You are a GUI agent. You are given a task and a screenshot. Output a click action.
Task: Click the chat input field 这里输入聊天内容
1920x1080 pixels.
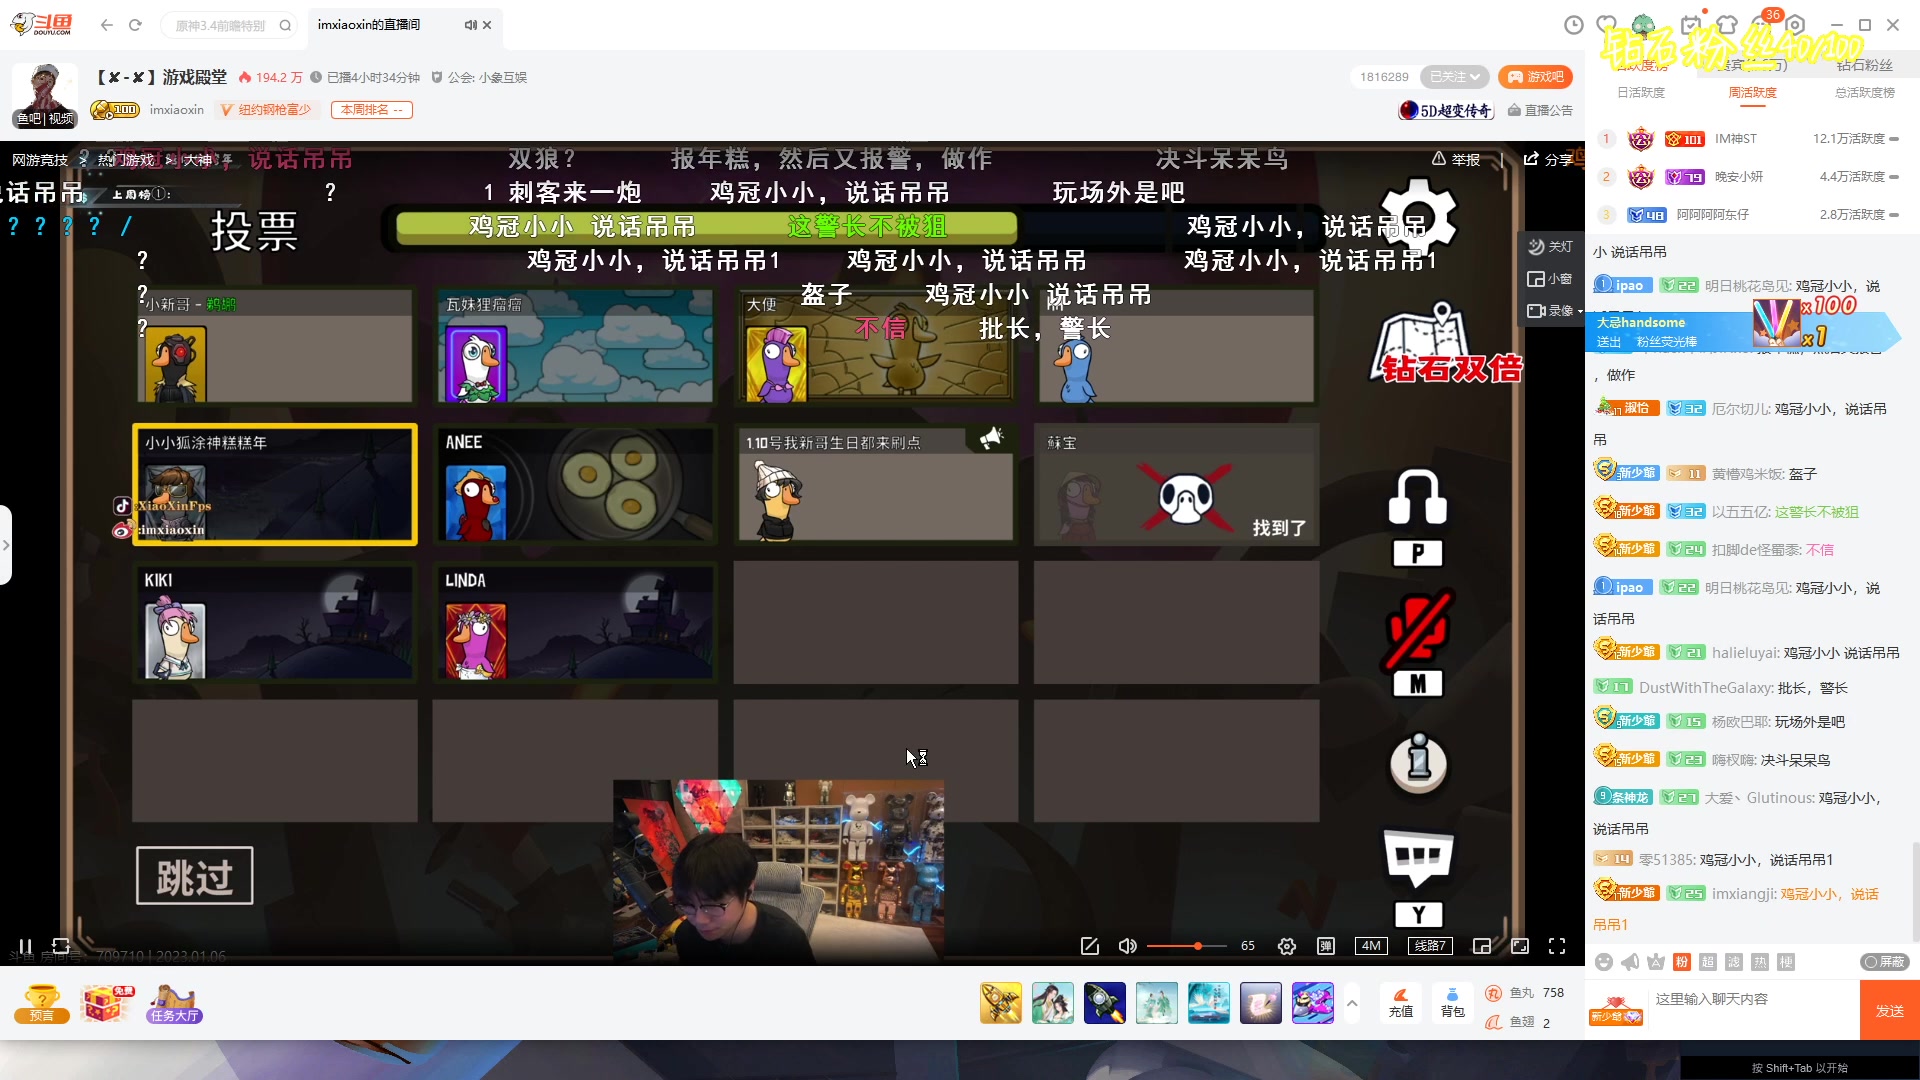point(1750,999)
